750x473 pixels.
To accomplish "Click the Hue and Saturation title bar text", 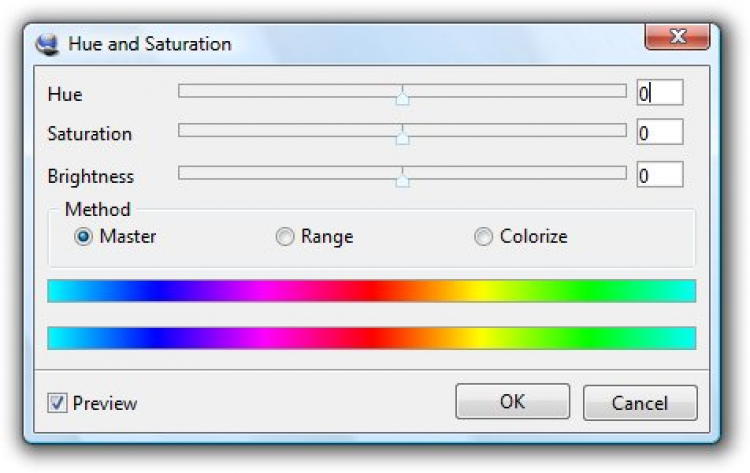I will pos(149,44).
